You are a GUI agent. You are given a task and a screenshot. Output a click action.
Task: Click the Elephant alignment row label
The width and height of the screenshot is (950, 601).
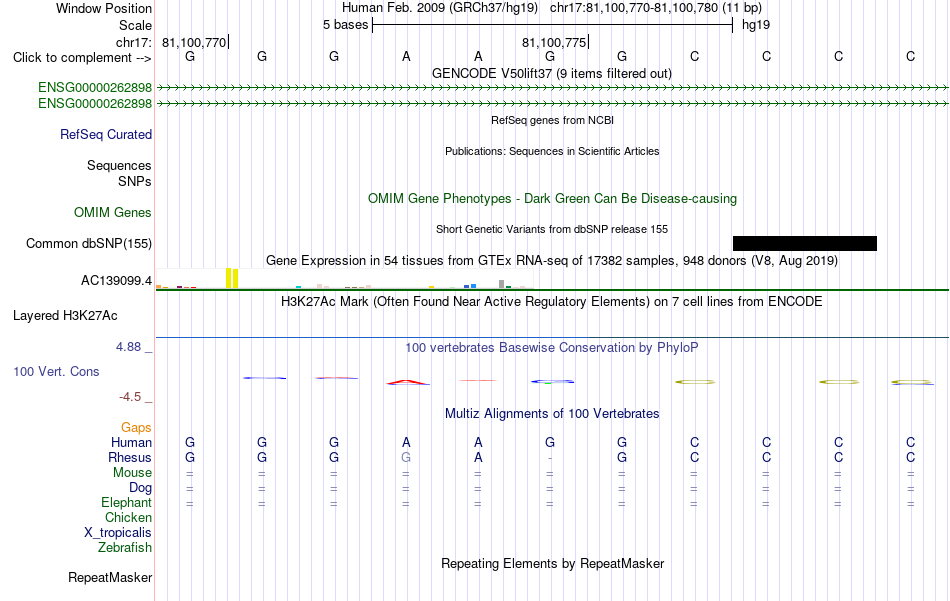(x=126, y=503)
